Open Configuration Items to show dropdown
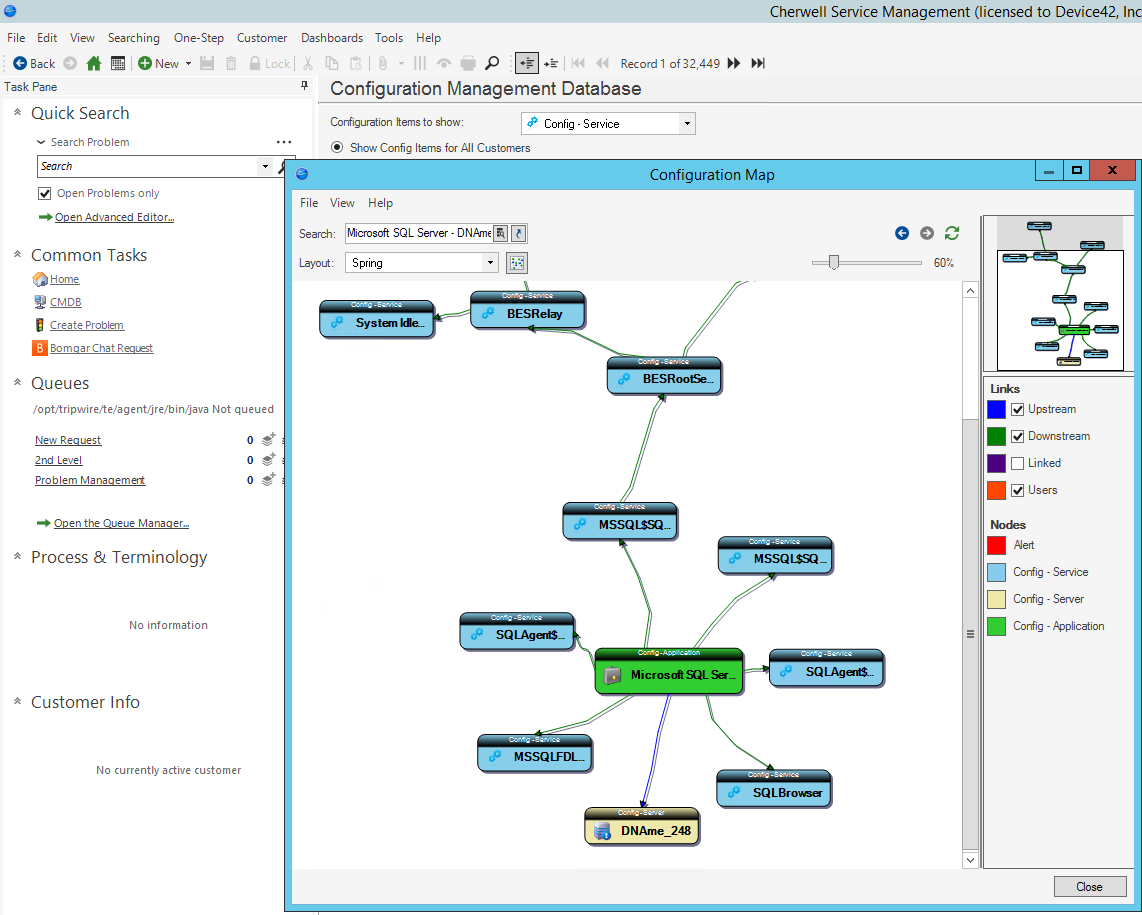 (687, 124)
